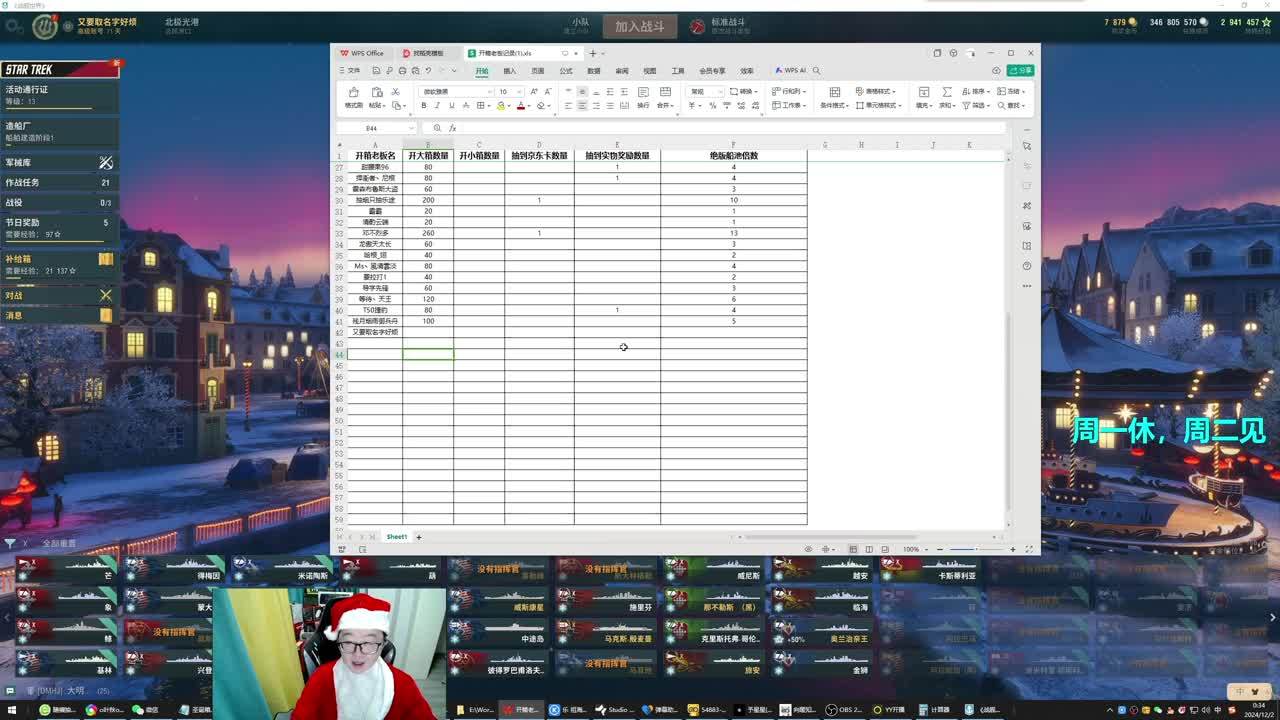Open the Insert ribbon tab

(510, 71)
